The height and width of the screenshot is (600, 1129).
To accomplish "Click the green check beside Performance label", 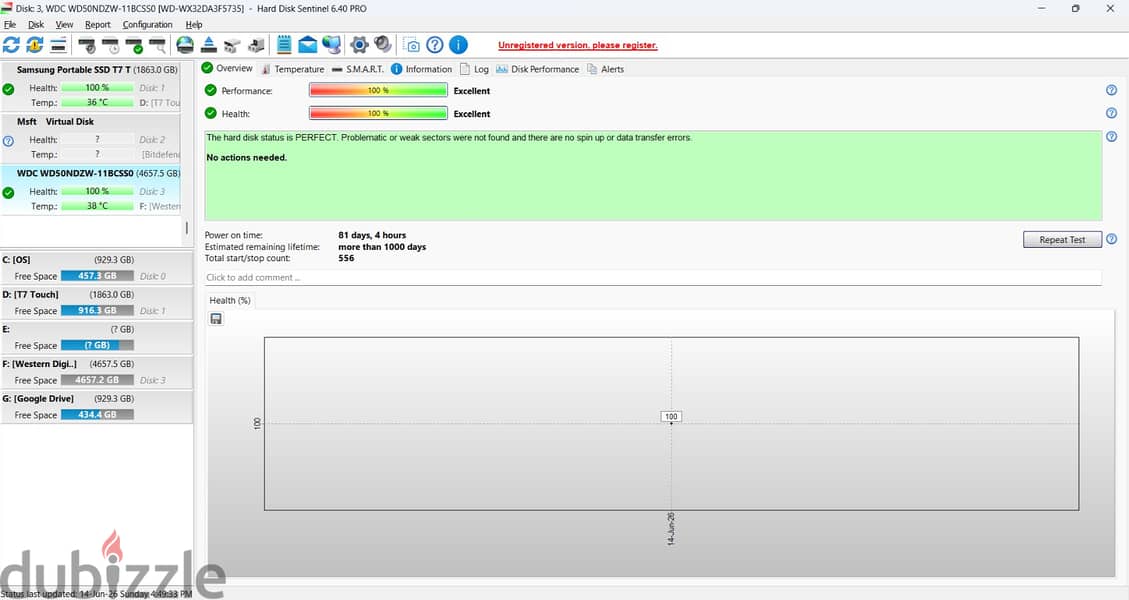I will pos(210,90).
